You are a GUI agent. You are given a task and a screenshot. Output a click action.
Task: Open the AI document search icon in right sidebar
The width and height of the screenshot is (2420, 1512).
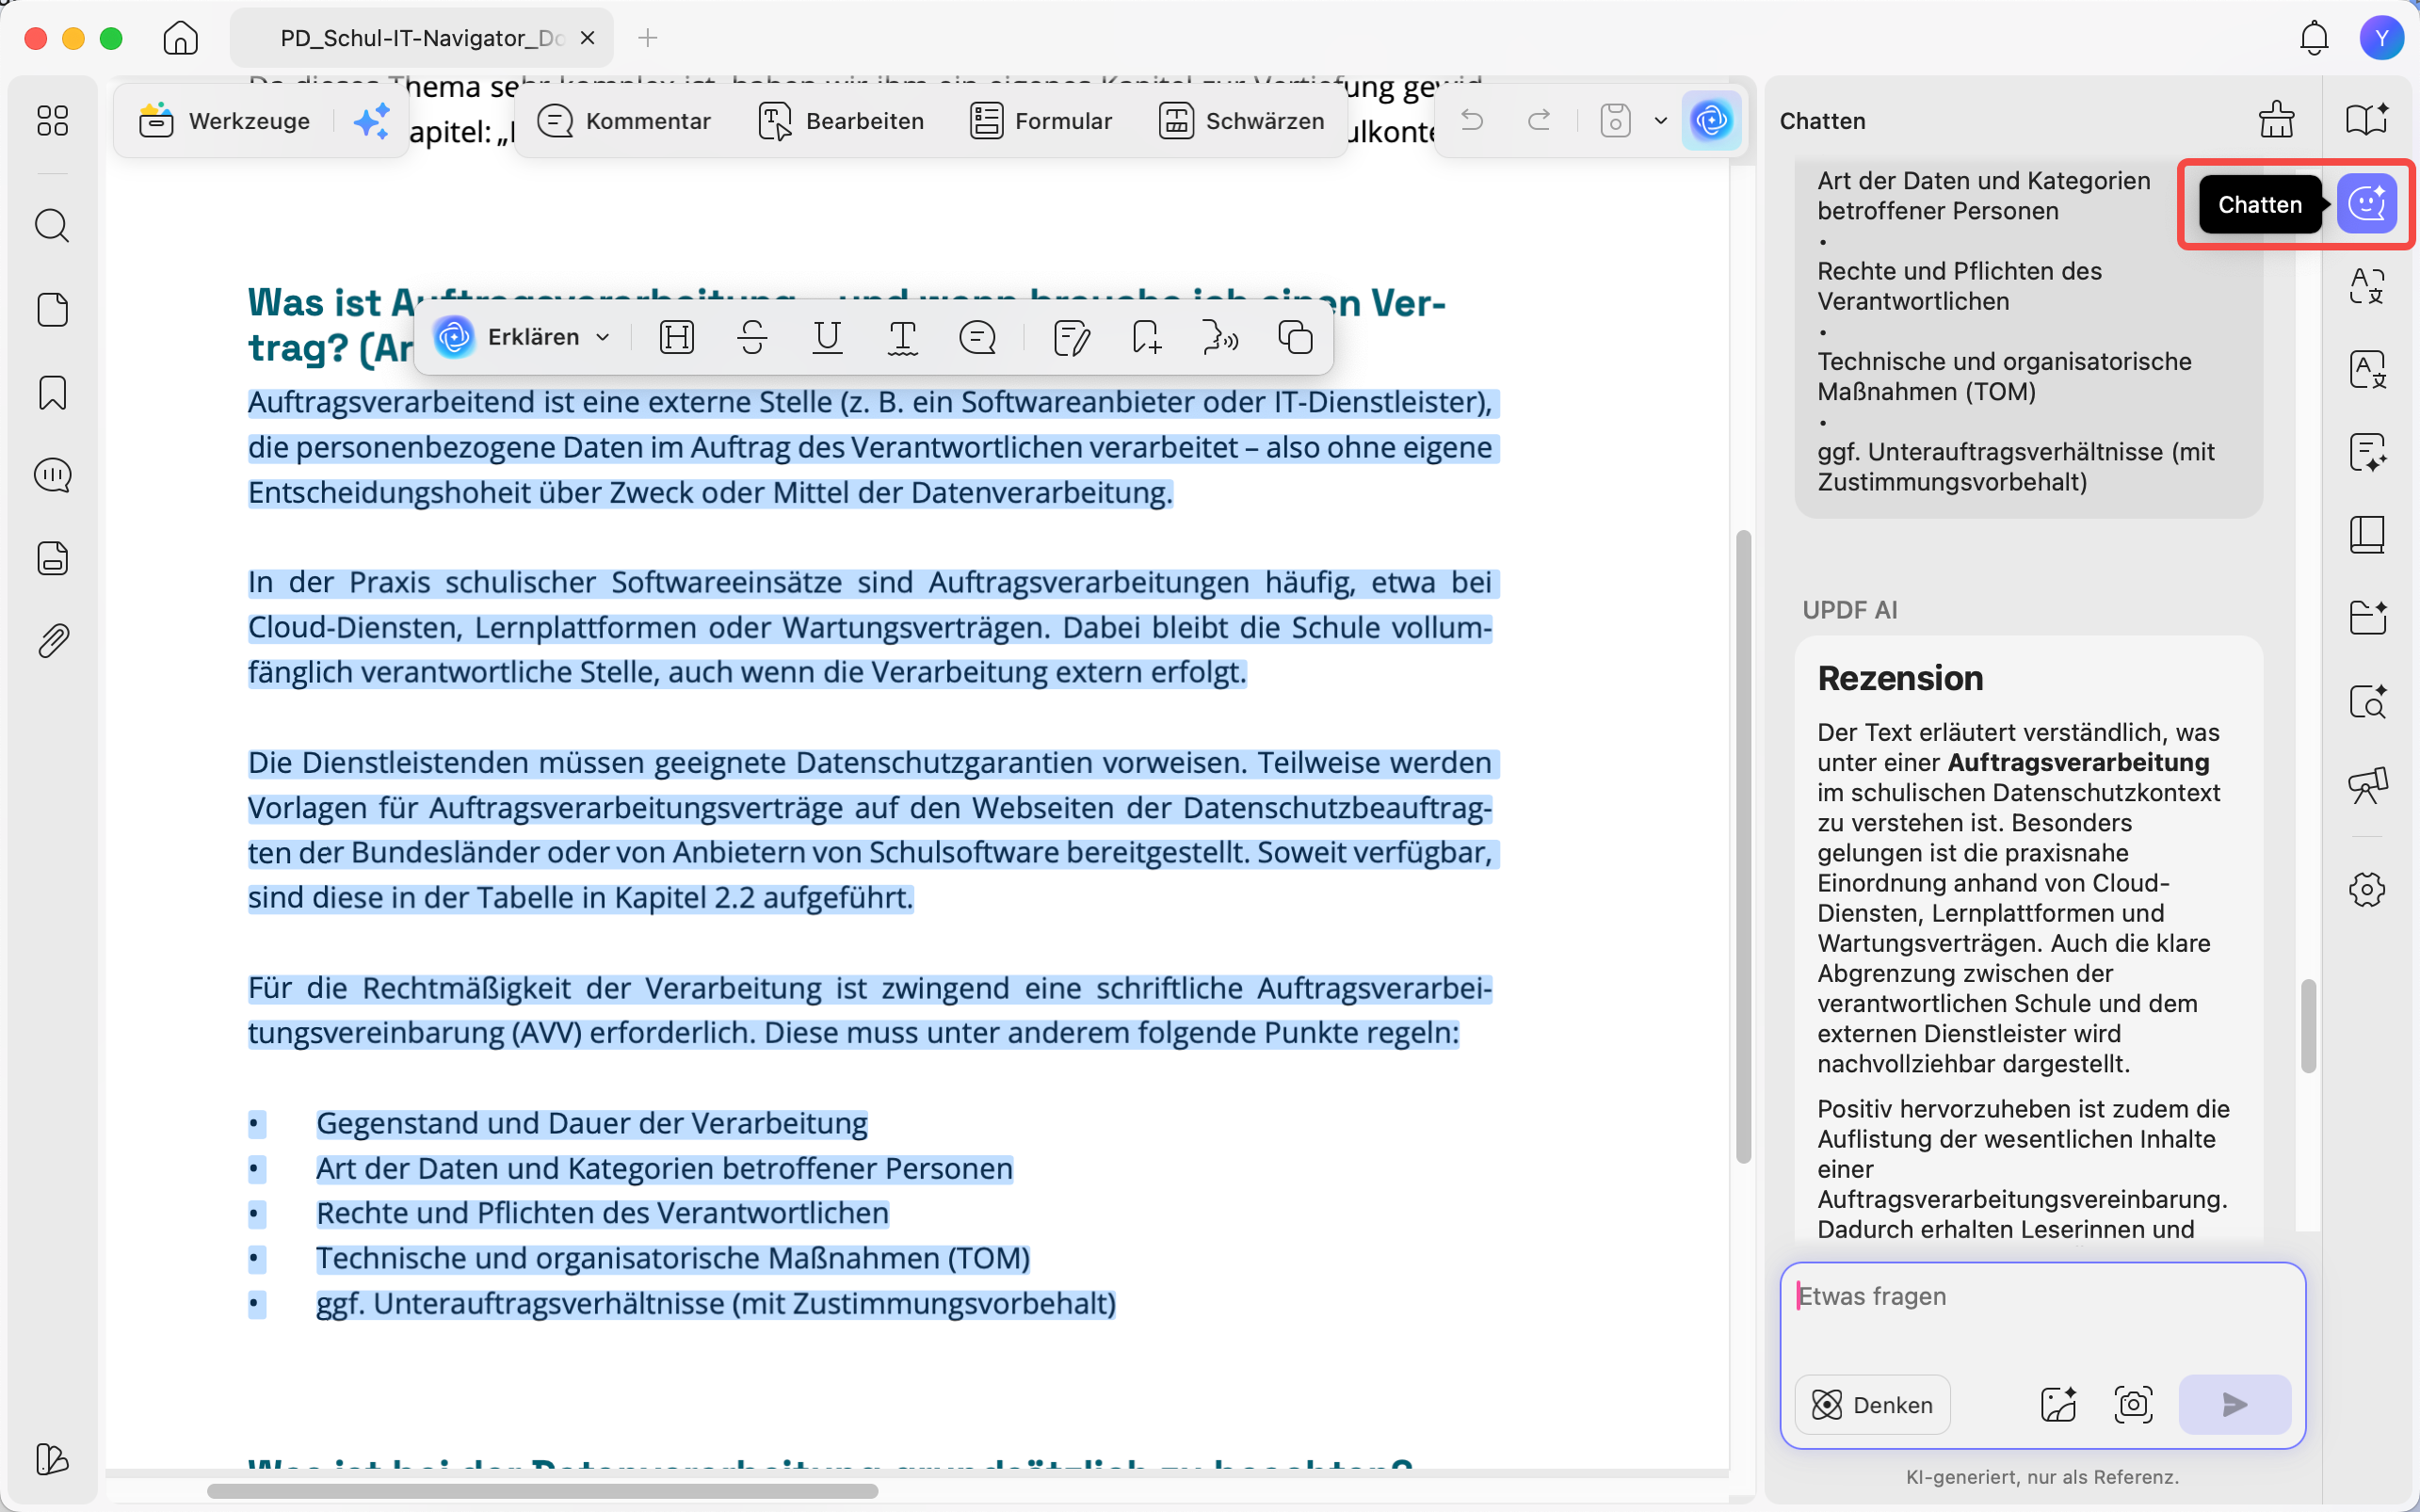(x=2367, y=701)
